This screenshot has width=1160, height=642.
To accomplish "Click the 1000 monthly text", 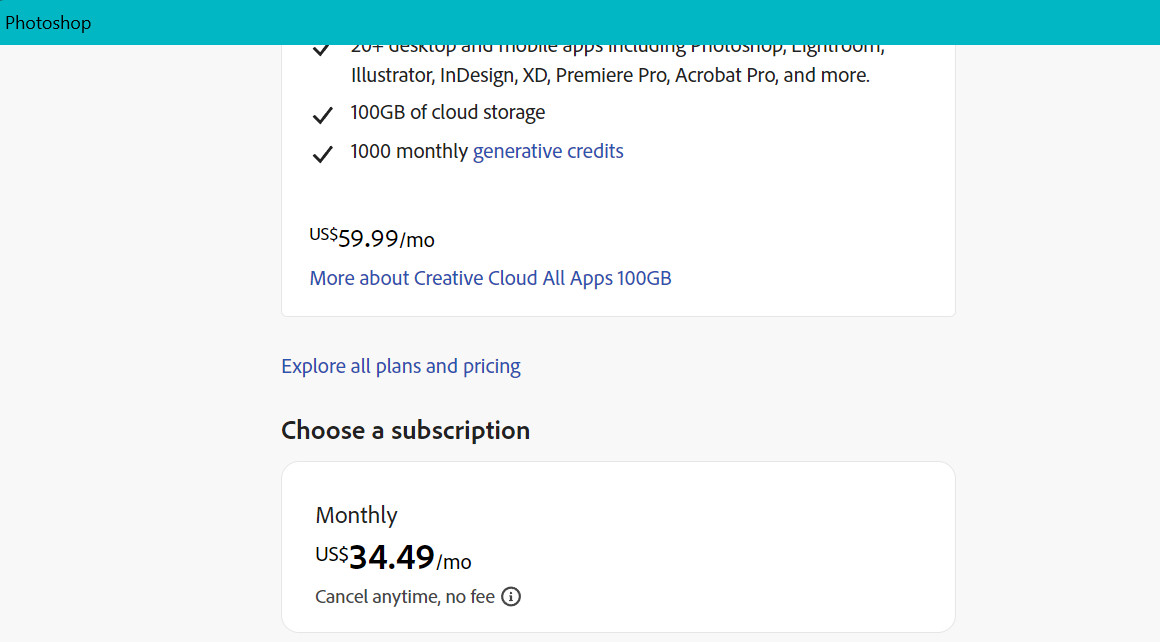I will point(409,151).
